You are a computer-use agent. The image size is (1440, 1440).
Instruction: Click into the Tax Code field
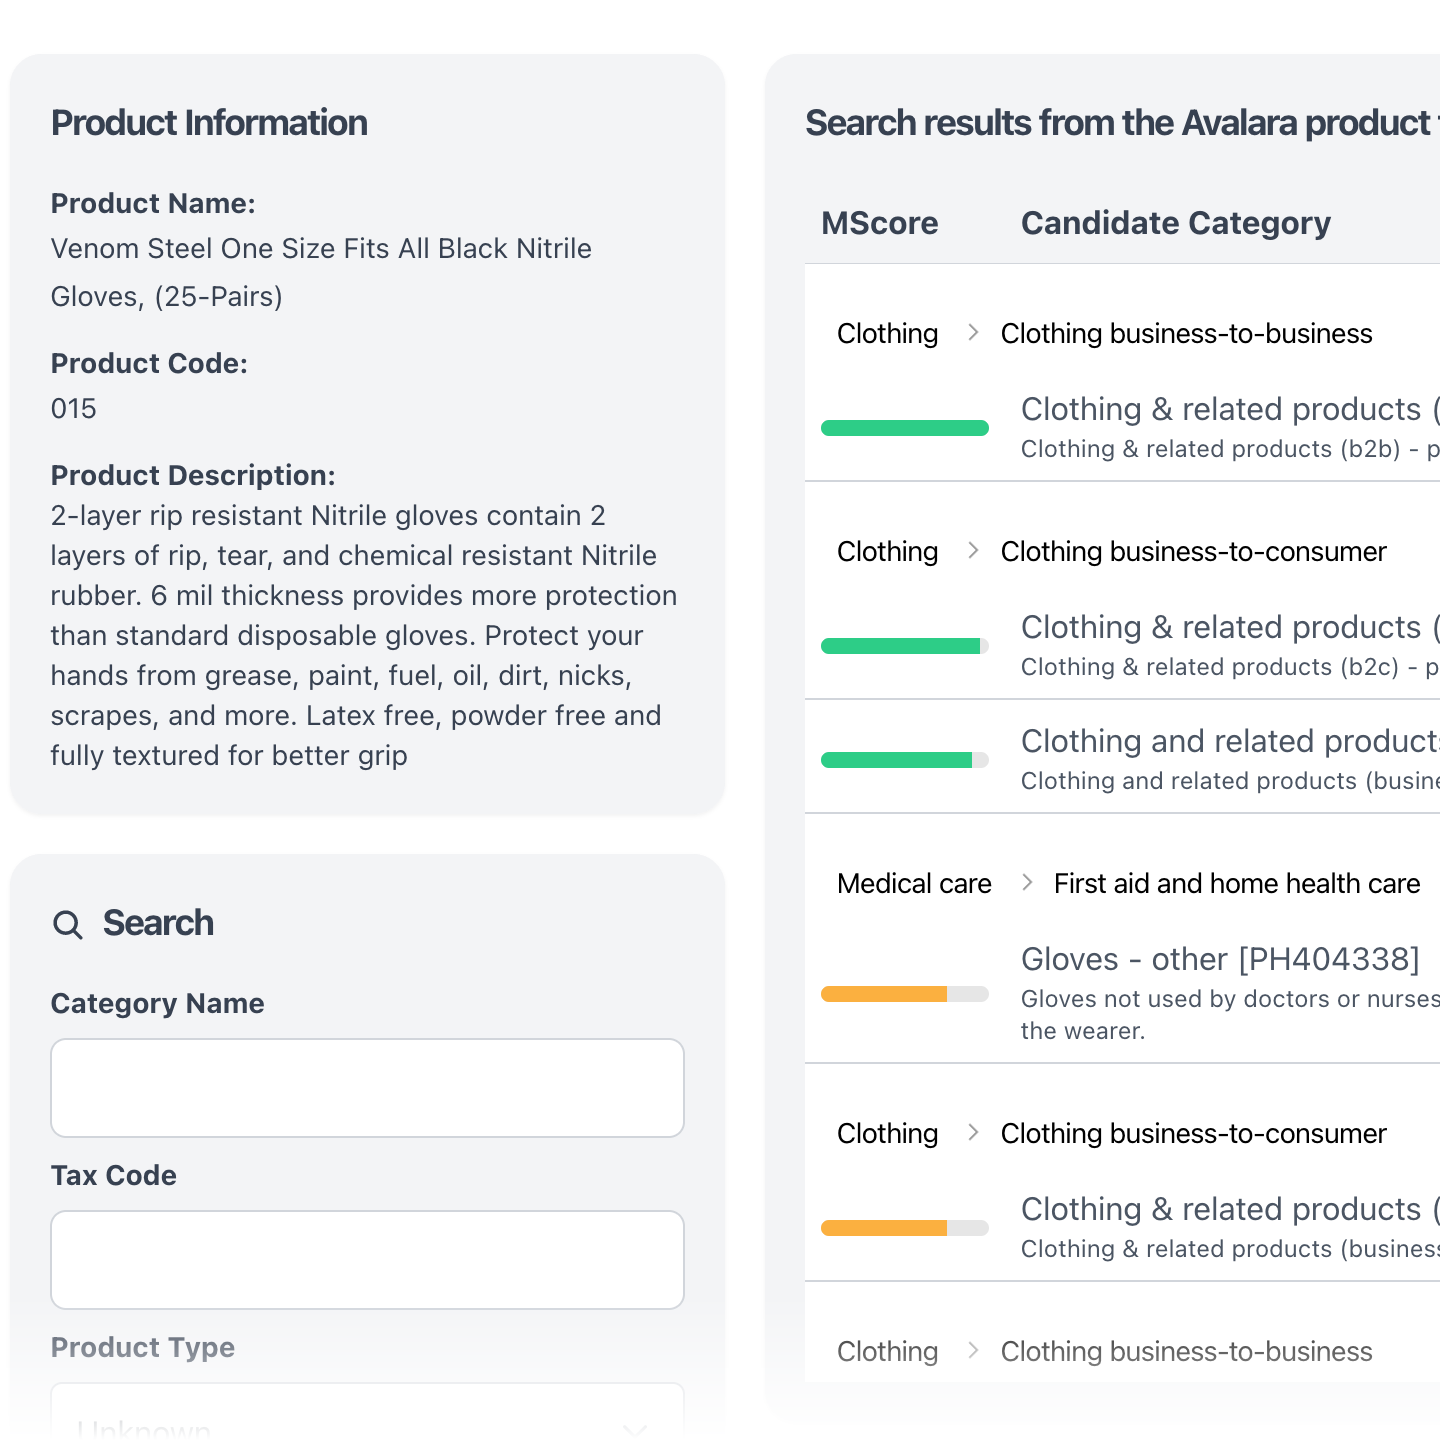tap(367, 1260)
